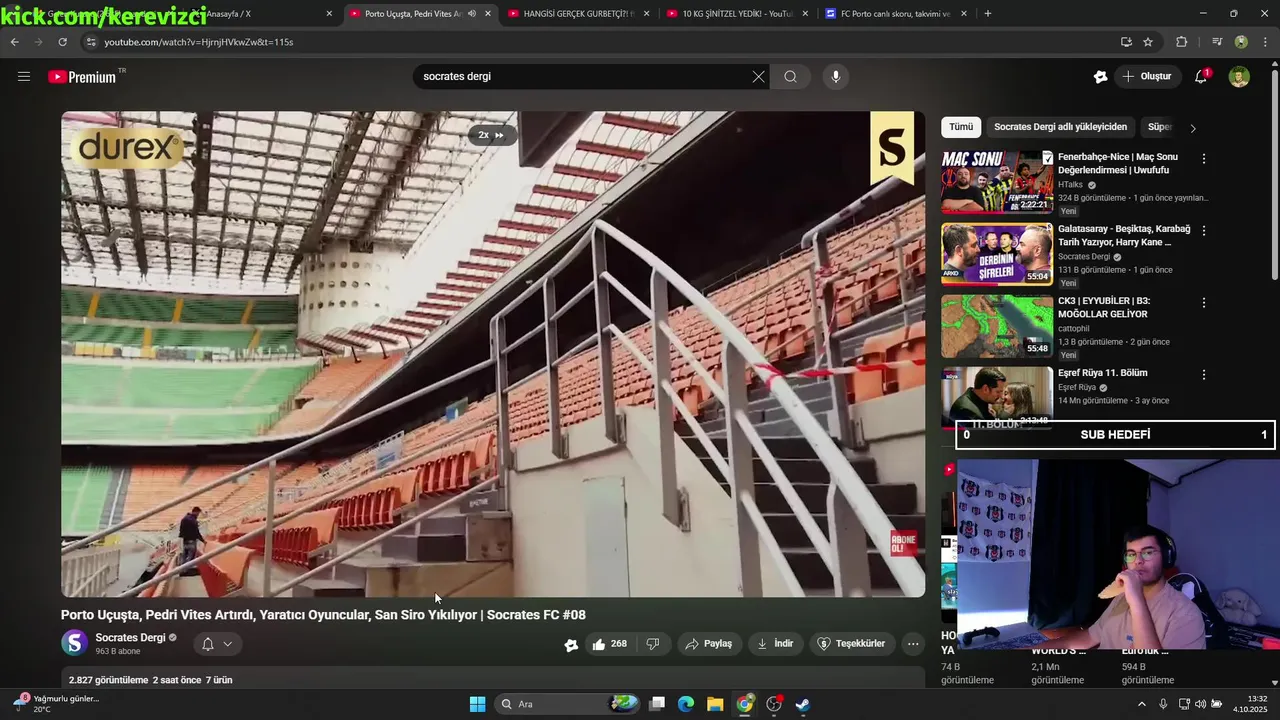Click the taskbar Ara search box

pos(568,704)
